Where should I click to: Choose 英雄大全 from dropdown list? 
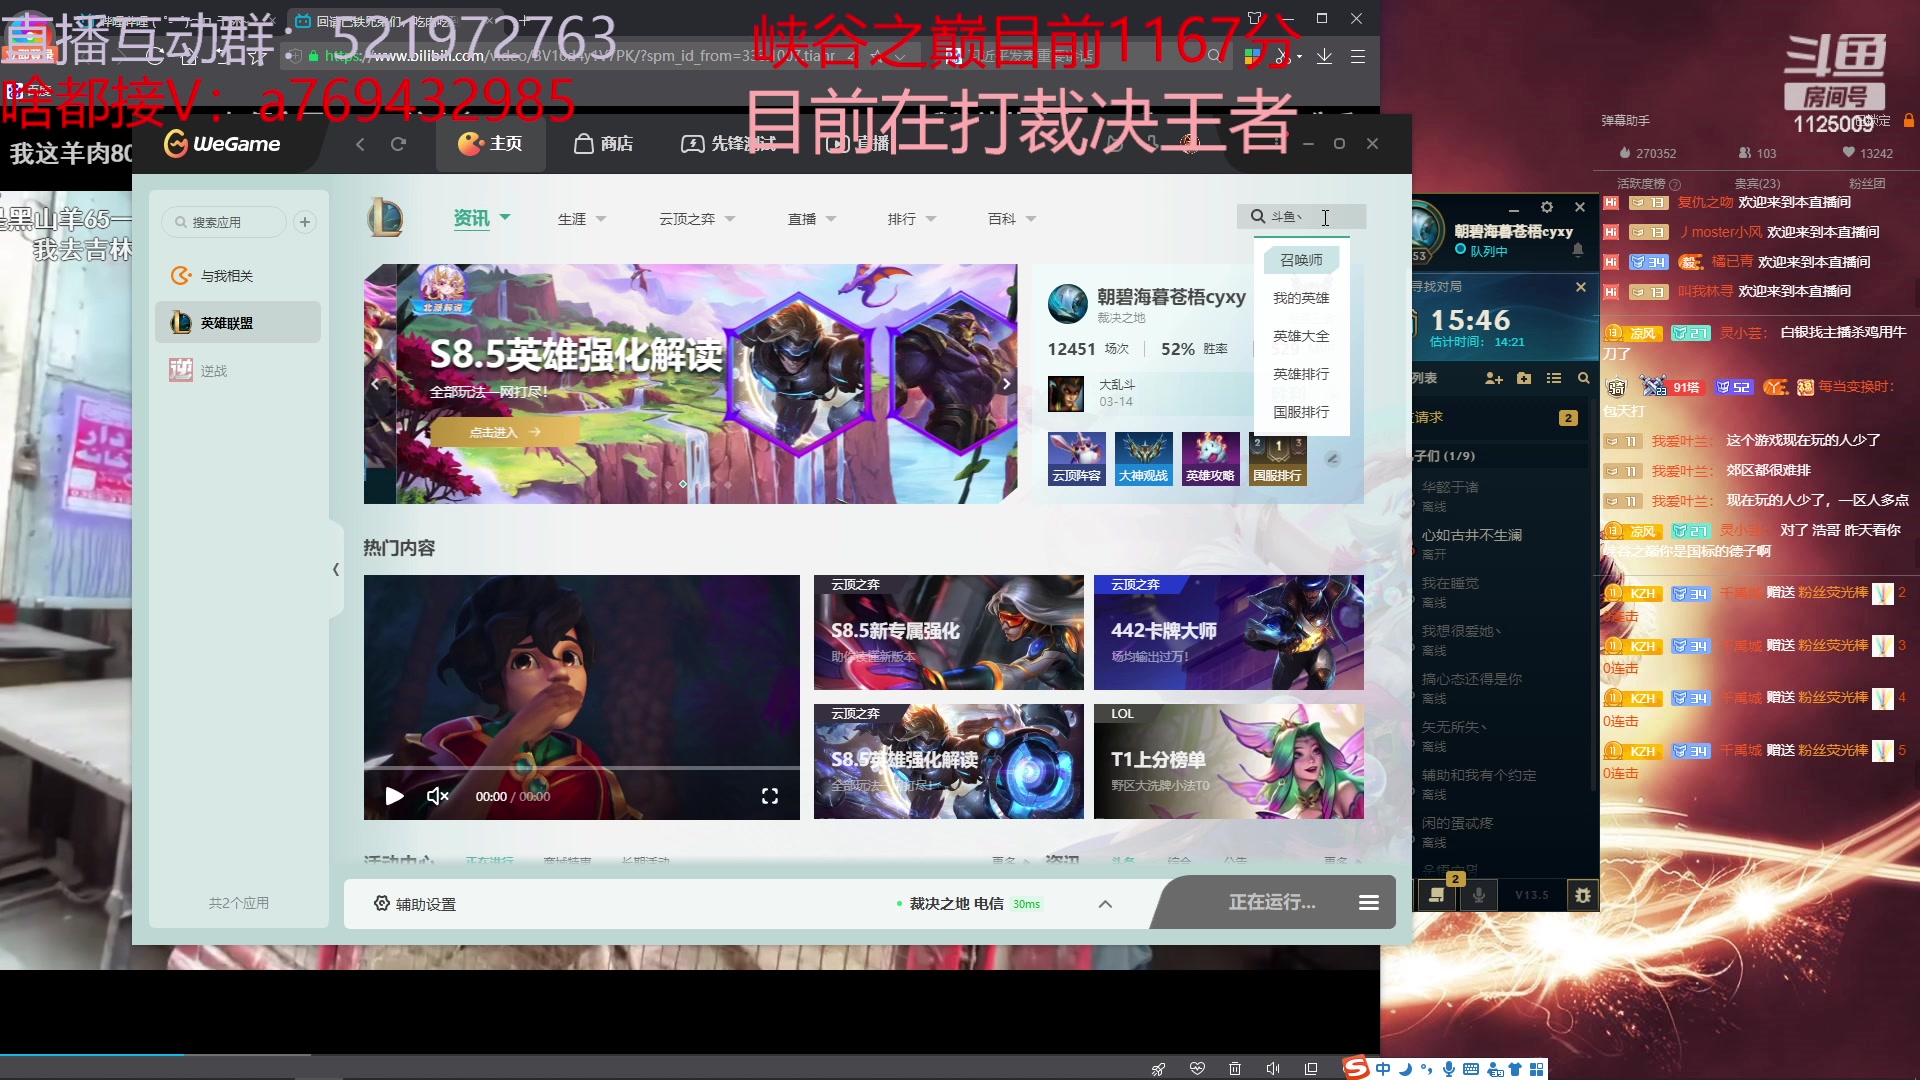coord(1301,336)
